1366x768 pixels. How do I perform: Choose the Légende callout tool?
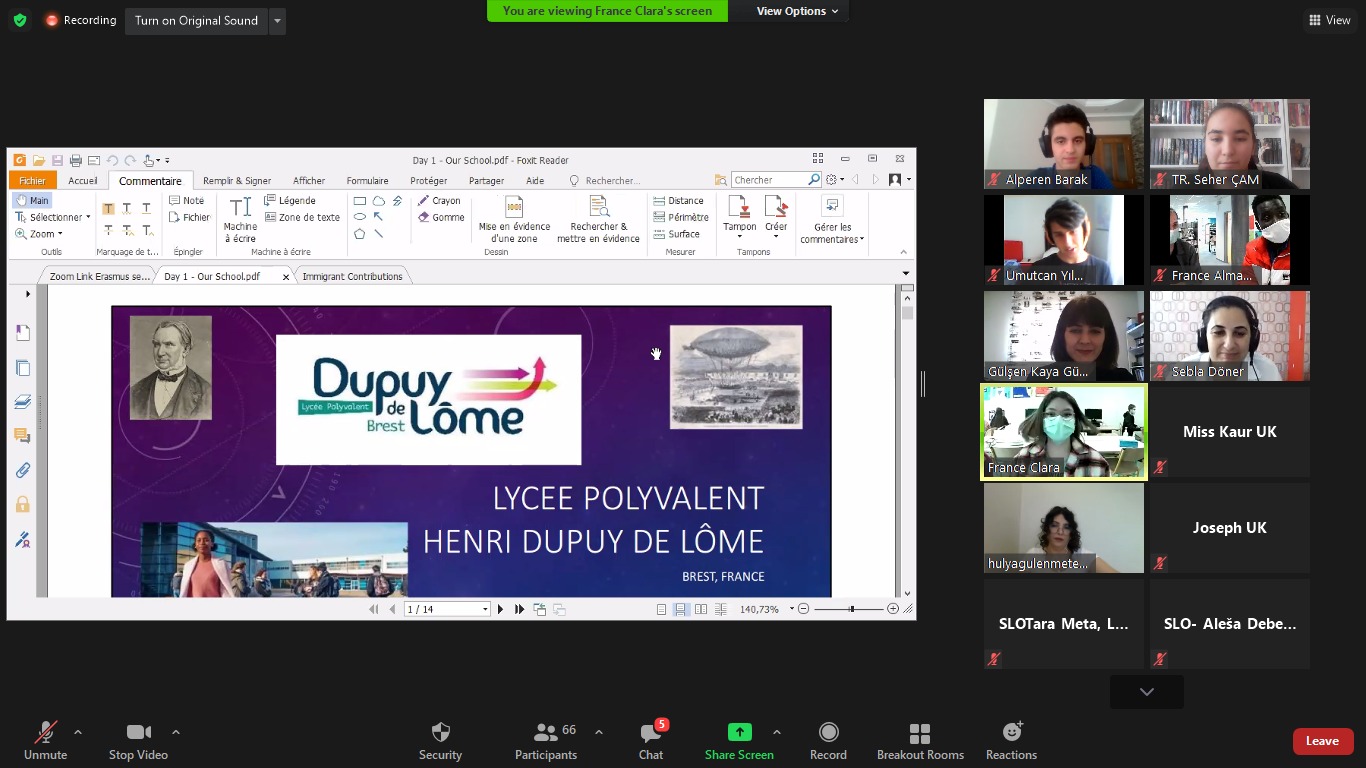(290, 201)
